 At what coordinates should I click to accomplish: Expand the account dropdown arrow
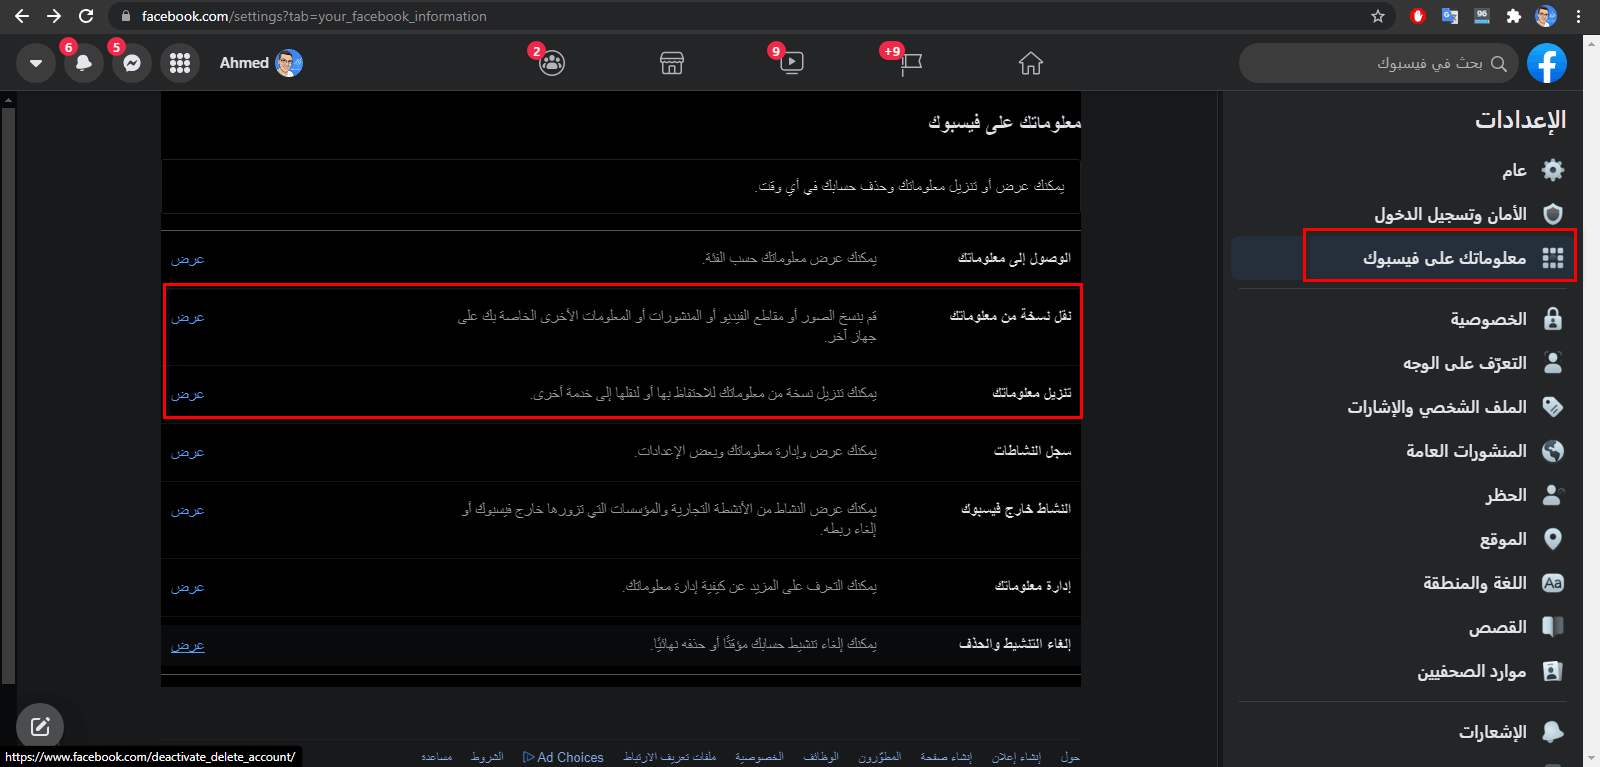point(36,63)
